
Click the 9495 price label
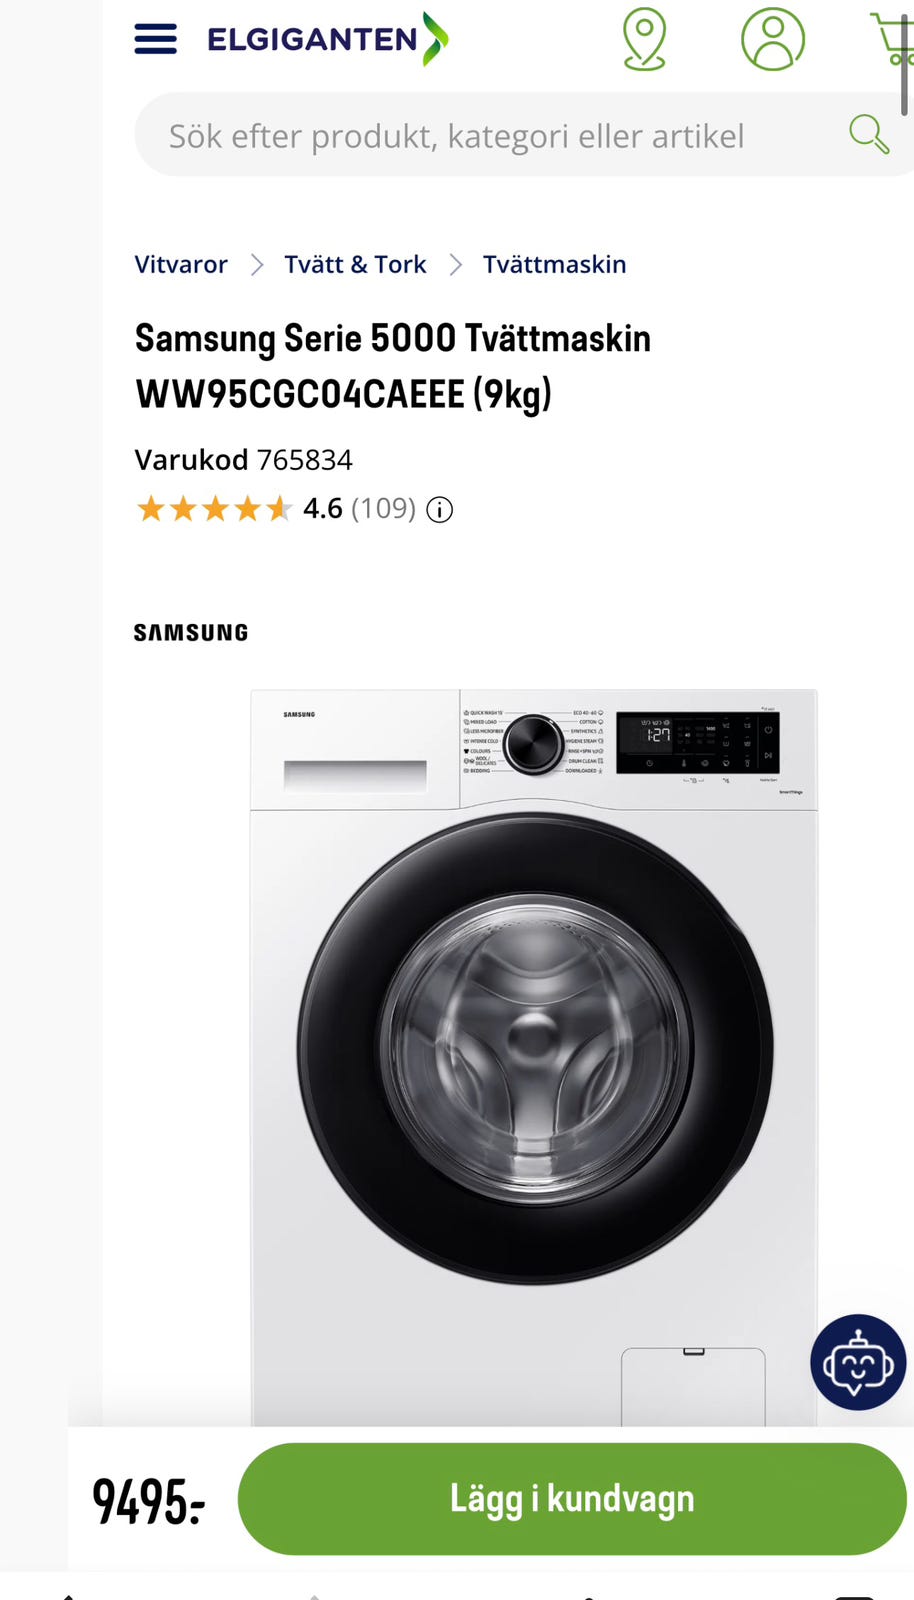pyautogui.click(x=149, y=1501)
